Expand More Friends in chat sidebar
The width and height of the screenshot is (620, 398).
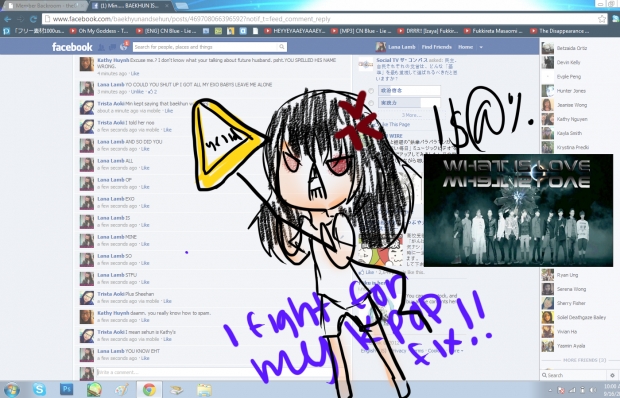(578, 360)
